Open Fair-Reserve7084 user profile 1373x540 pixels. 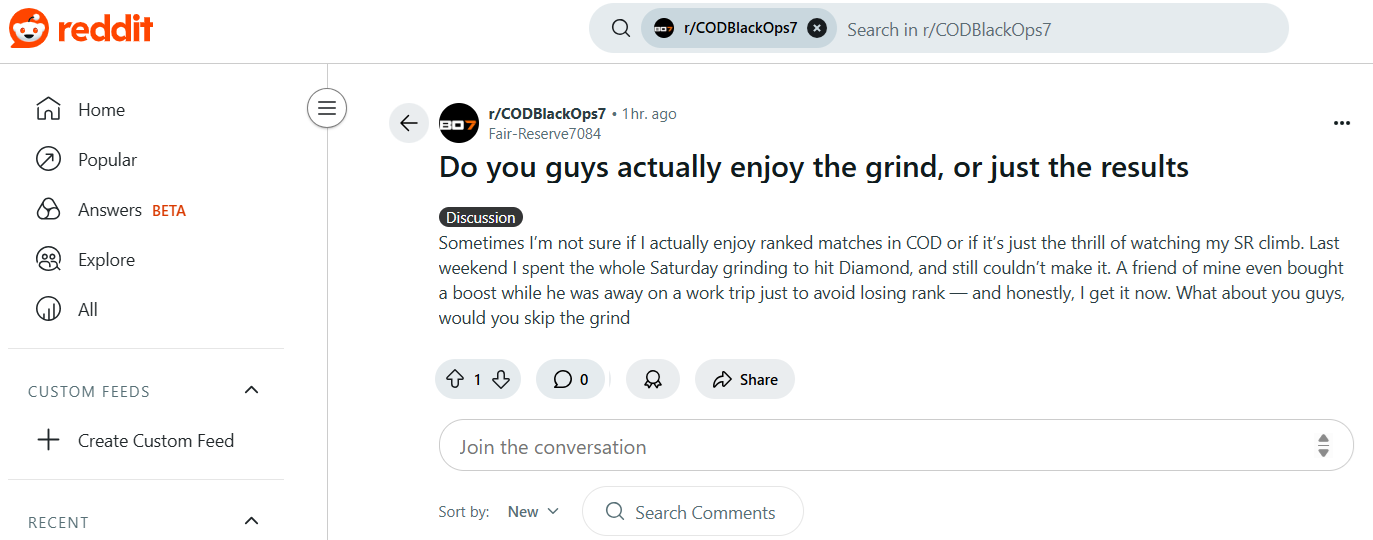point(545,134)
